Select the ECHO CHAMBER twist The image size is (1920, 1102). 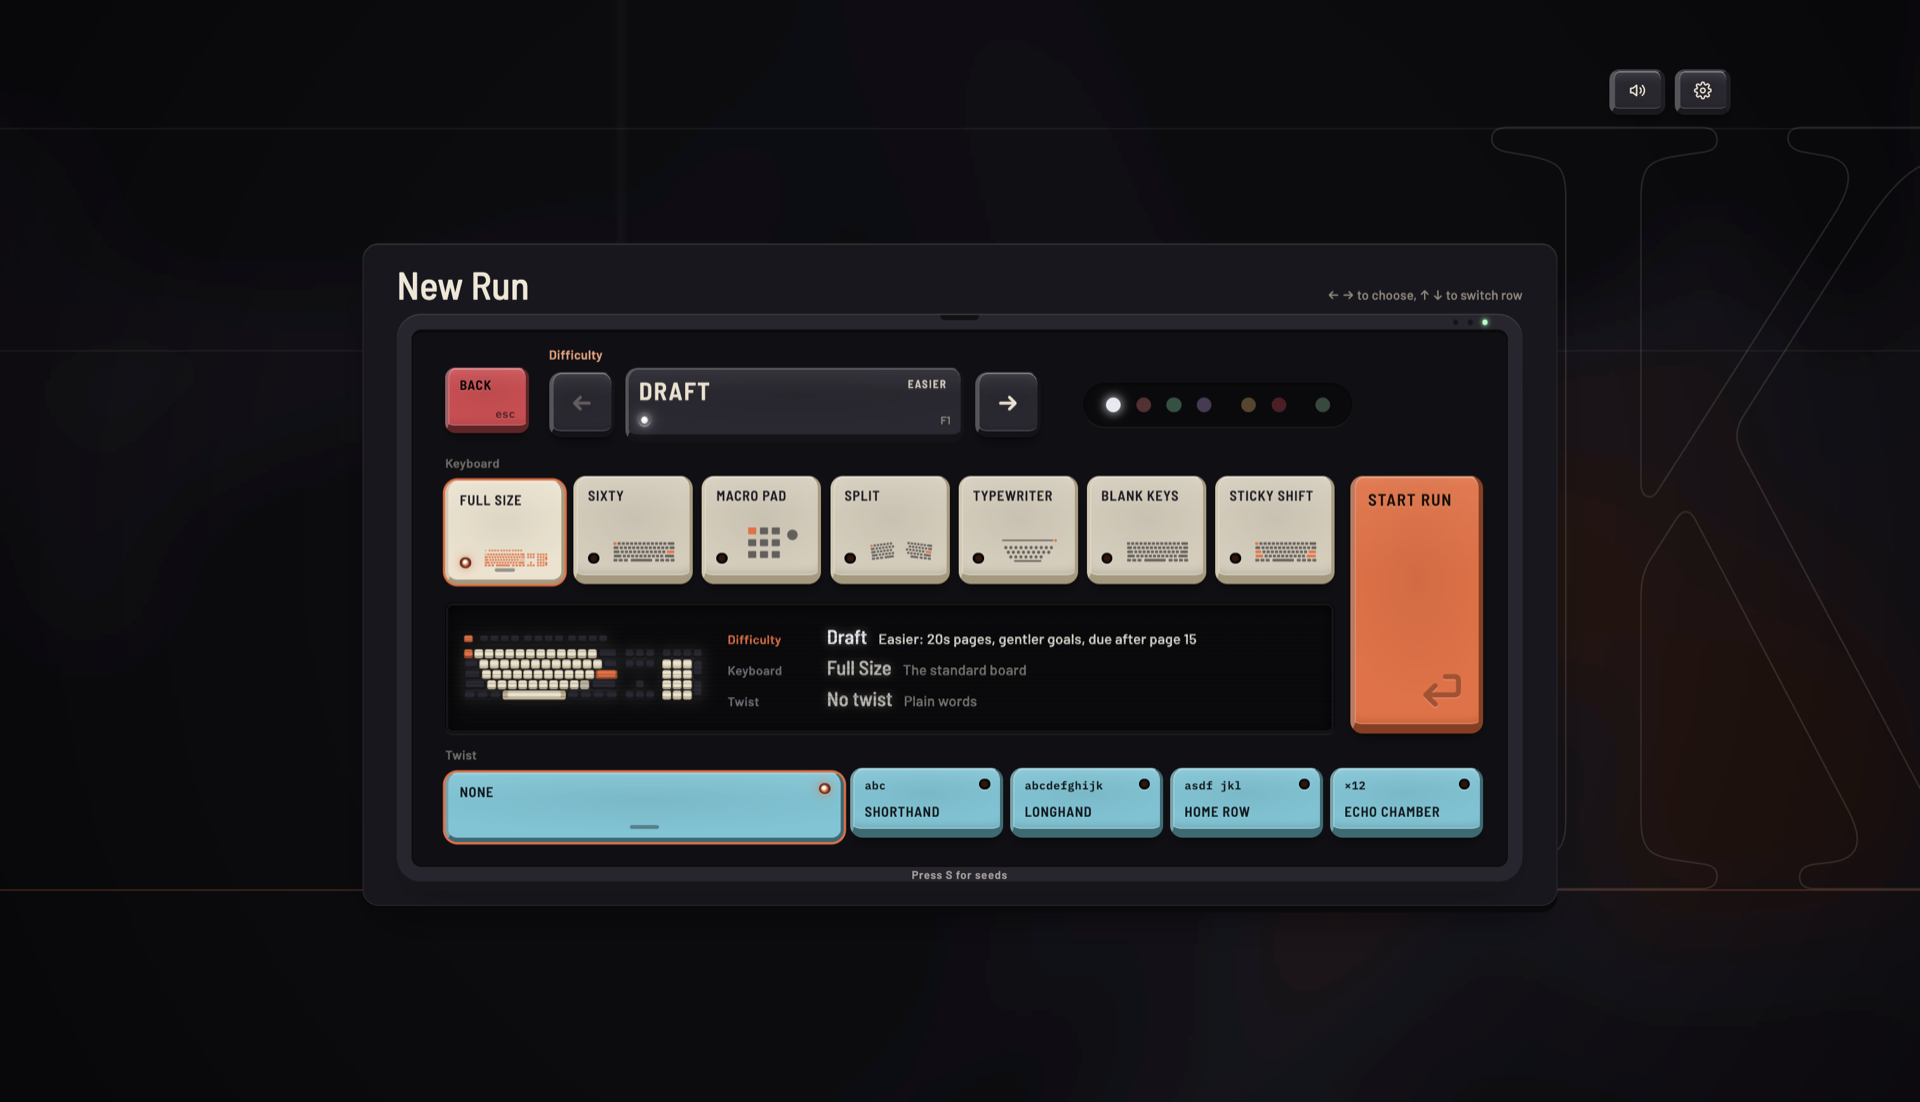coord(1406,801)
